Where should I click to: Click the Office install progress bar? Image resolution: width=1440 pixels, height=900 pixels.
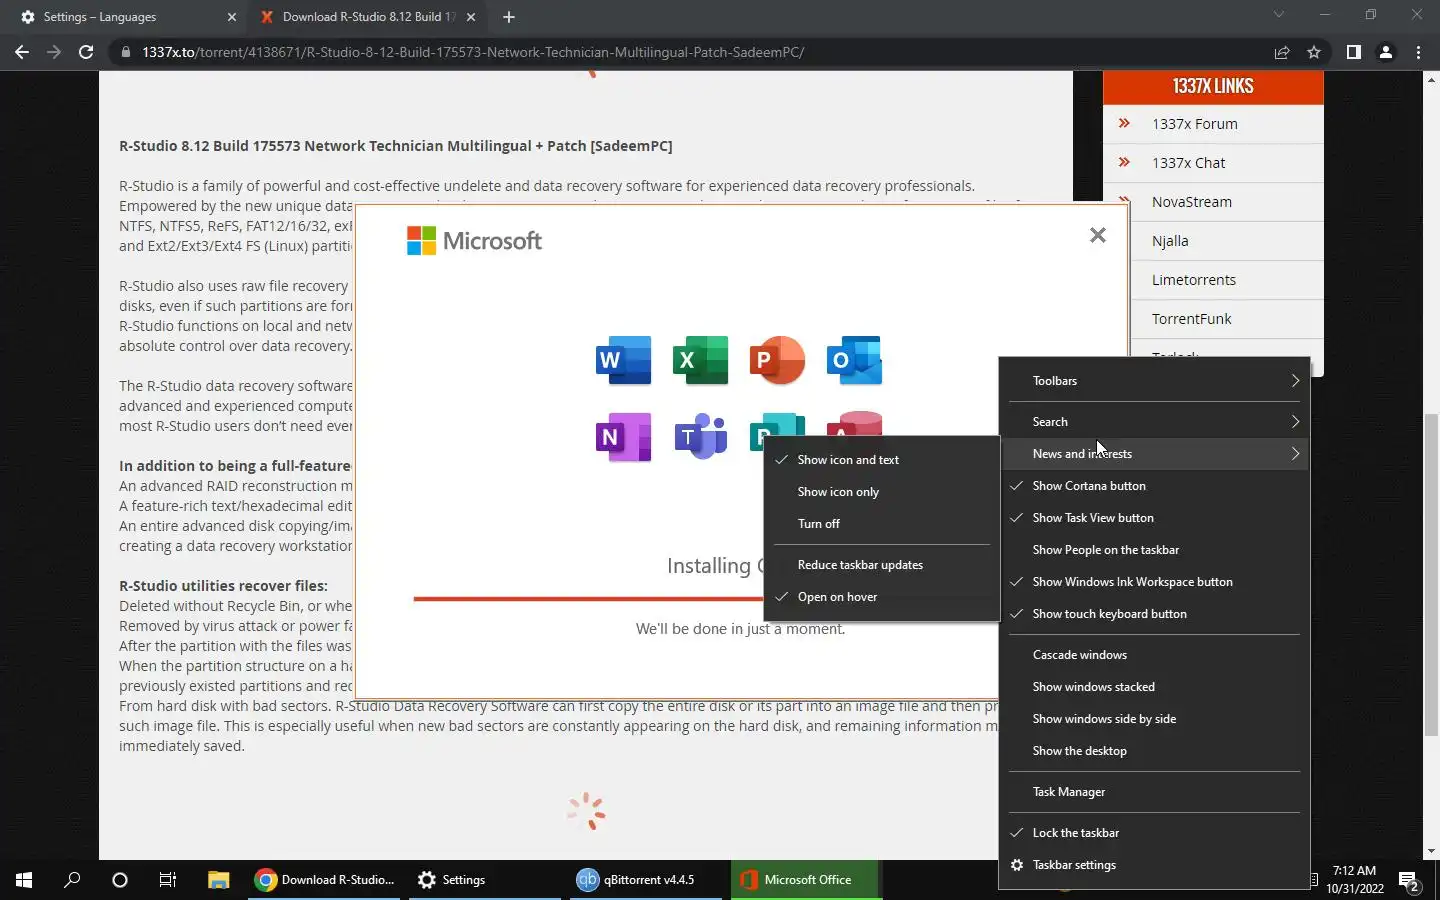point(588,599)
